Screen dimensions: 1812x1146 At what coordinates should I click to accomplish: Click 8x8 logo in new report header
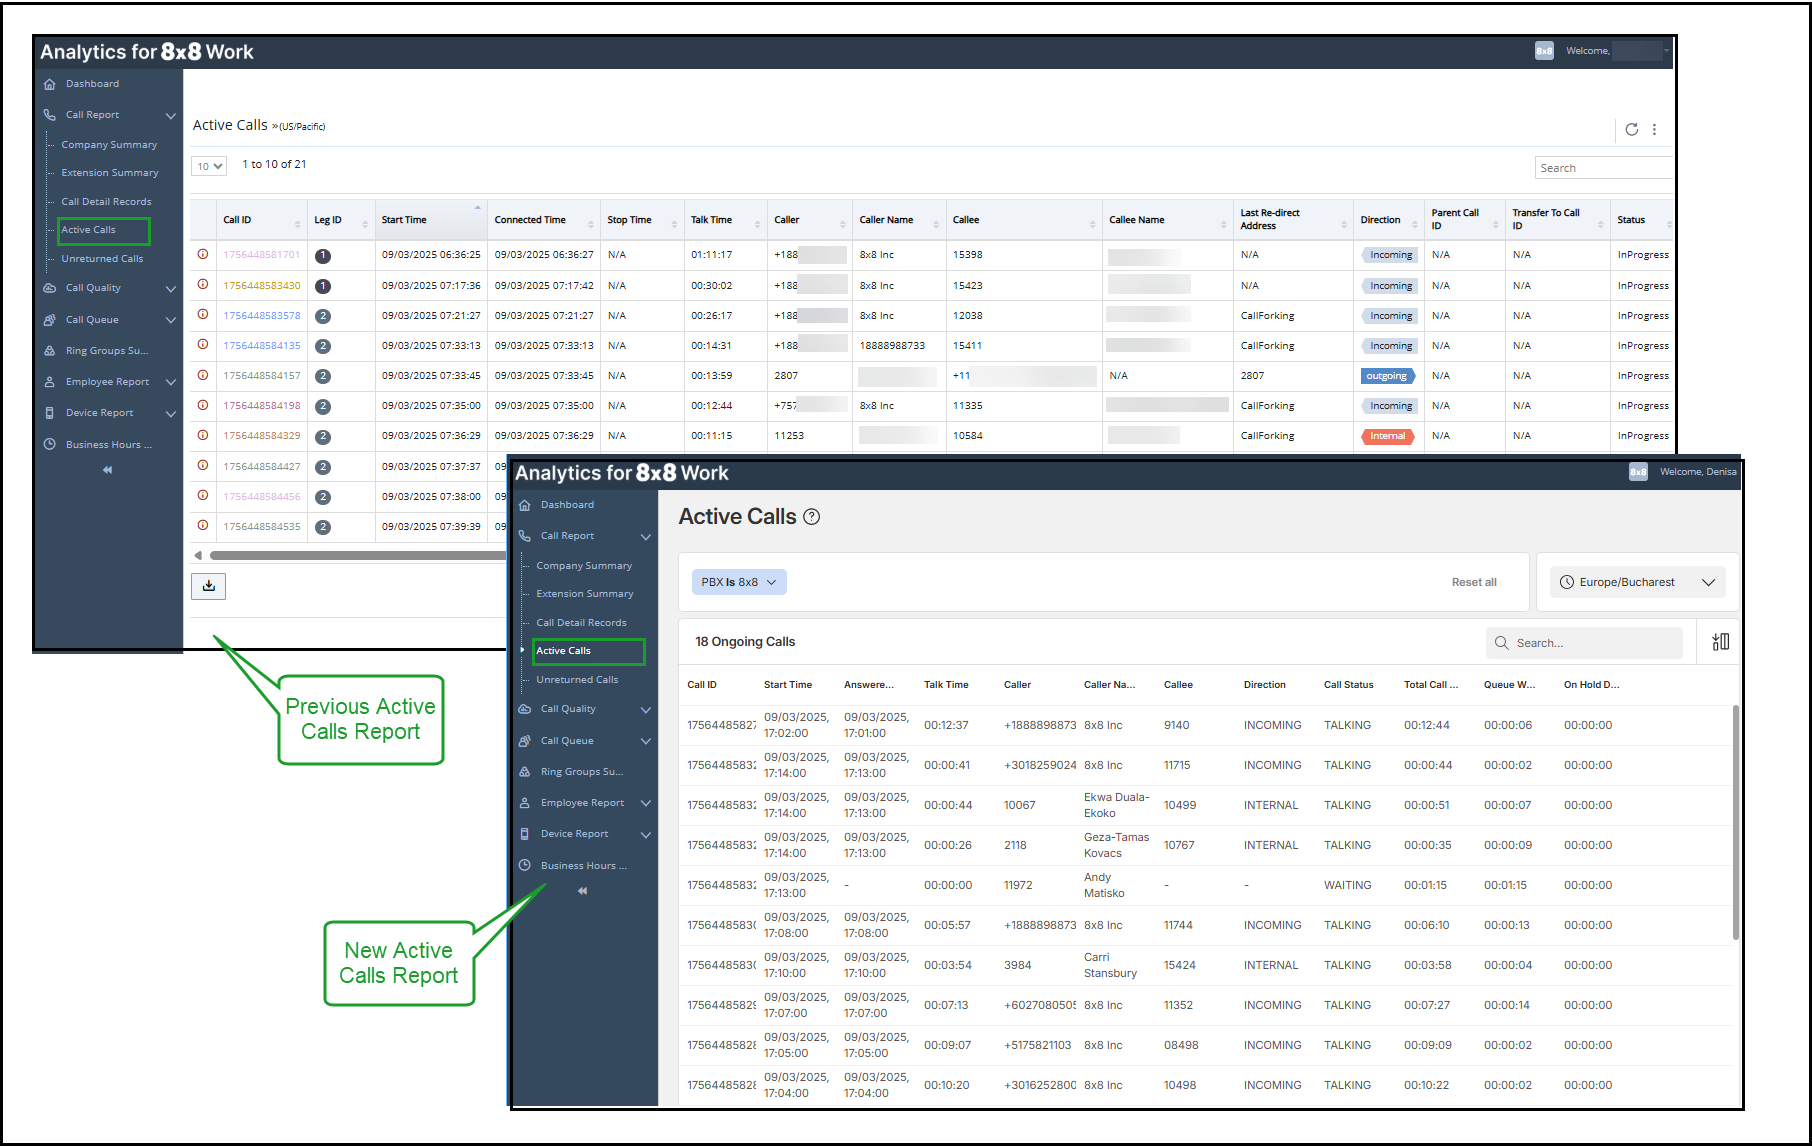click(x=1638, y=472)
